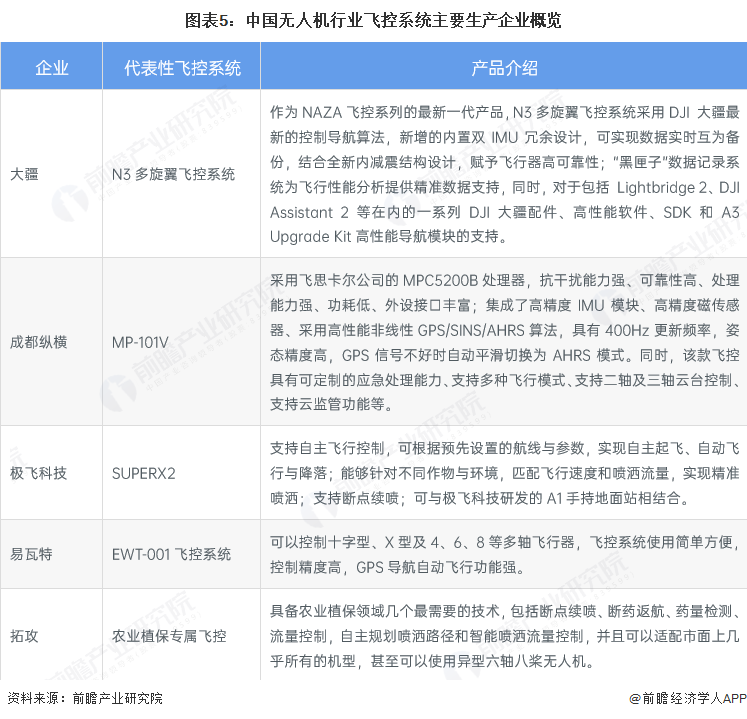Screen dimensions: 747x719
Task: Click the '@前瞻经济学人APP' attribution
Action: 687,698
